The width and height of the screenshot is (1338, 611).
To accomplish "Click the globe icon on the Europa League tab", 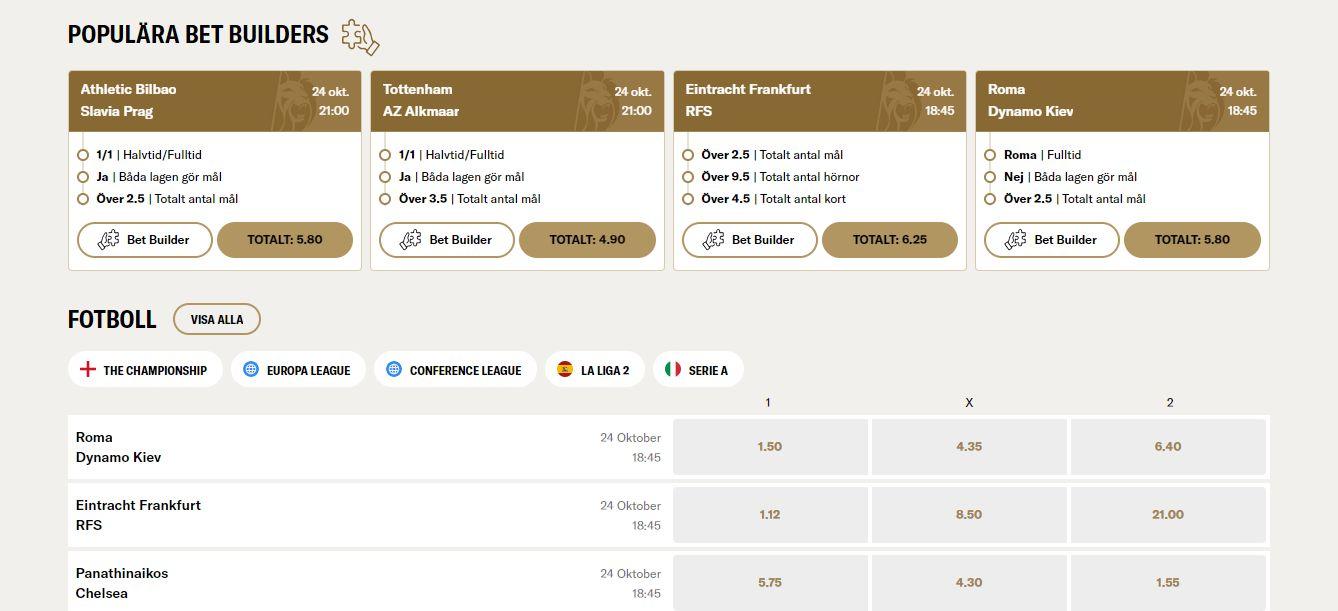I will click(251, 369).
